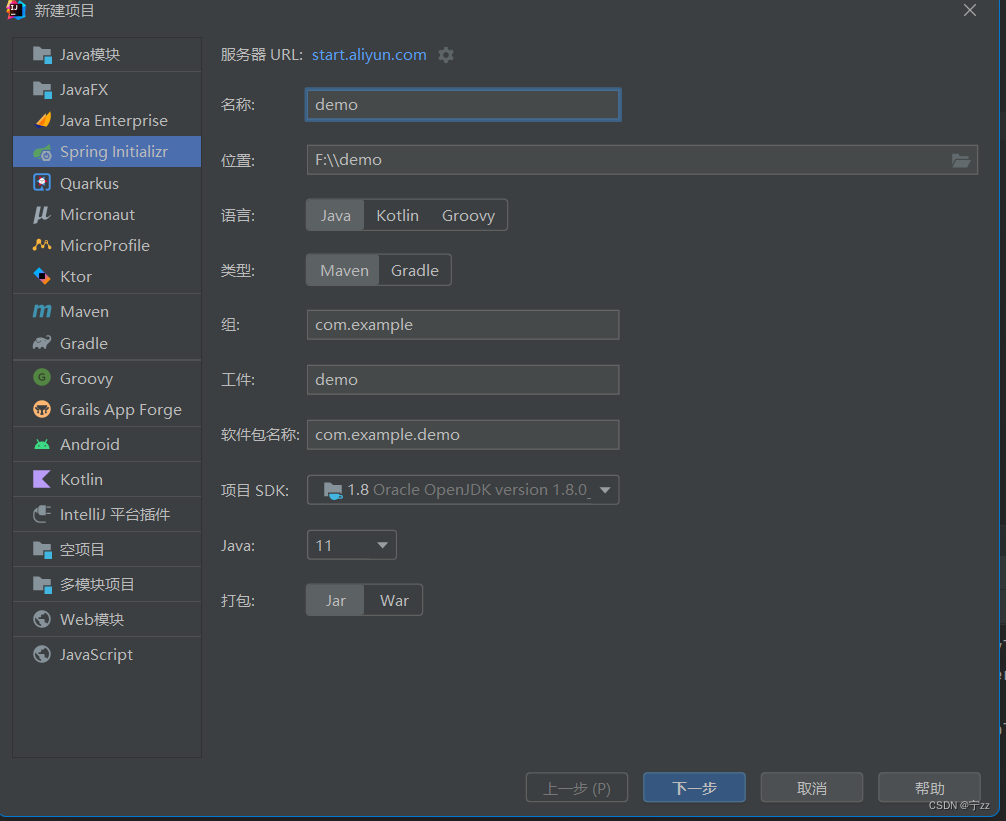Select IntelliJ 平台插件 project type
Screen dimensions: 1006x821
point(107,514)
